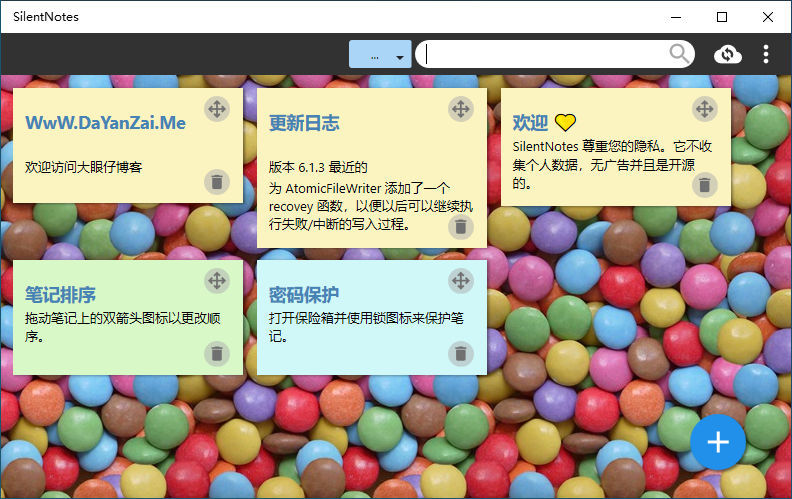Synchronize notes with the cloud icon
Screen dimensions: 792x499
tap(727, 54)
